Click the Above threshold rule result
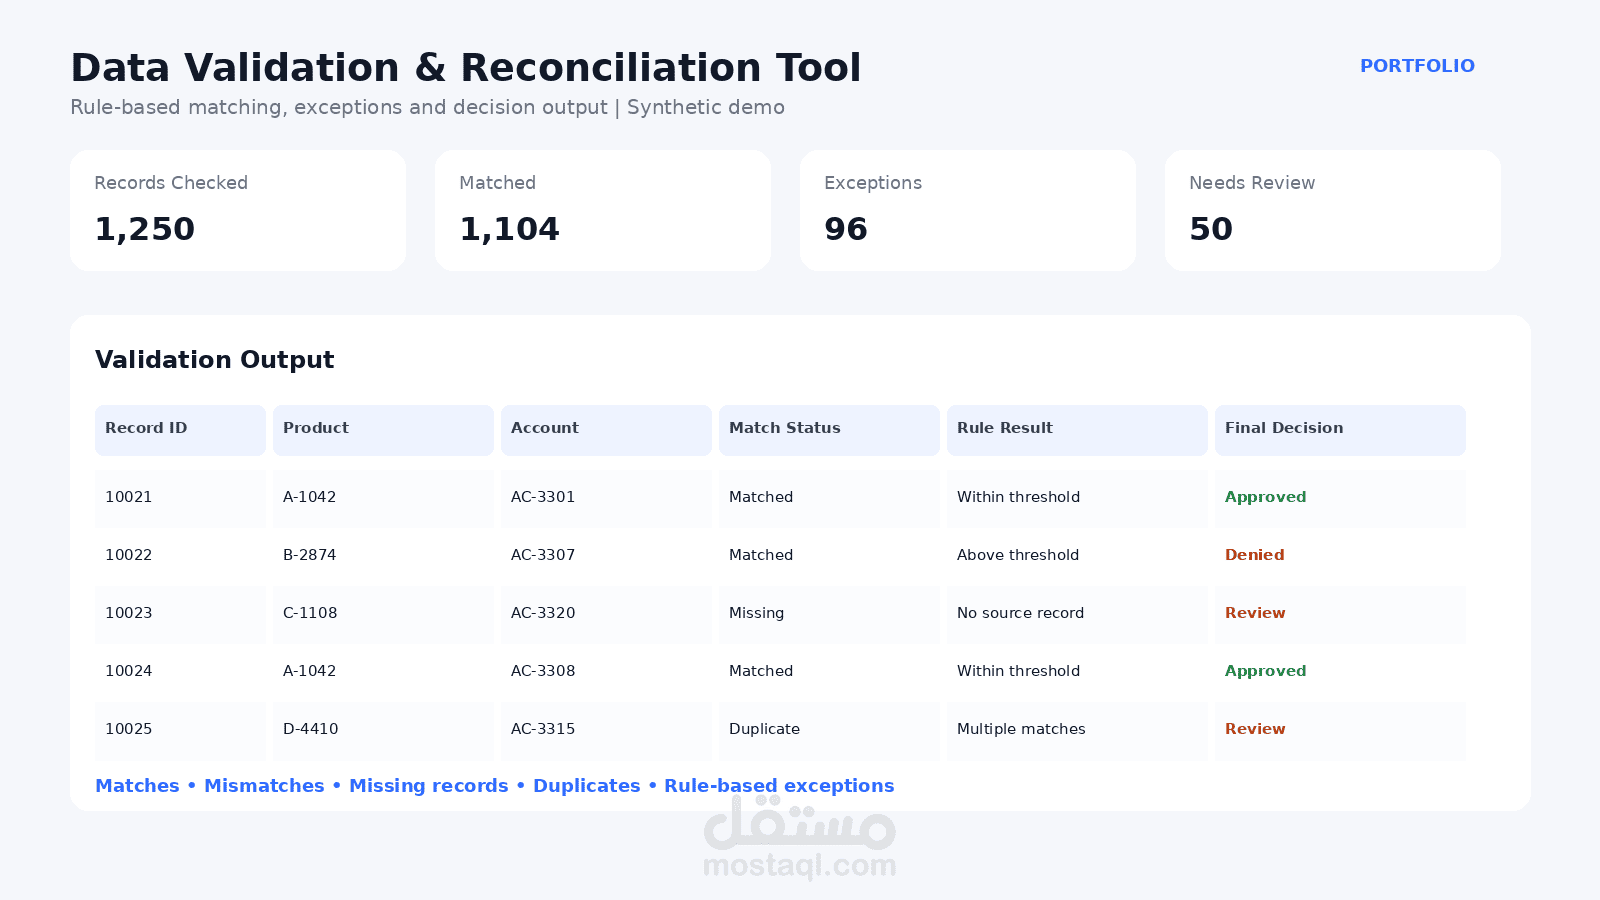 pos(1018,555)
